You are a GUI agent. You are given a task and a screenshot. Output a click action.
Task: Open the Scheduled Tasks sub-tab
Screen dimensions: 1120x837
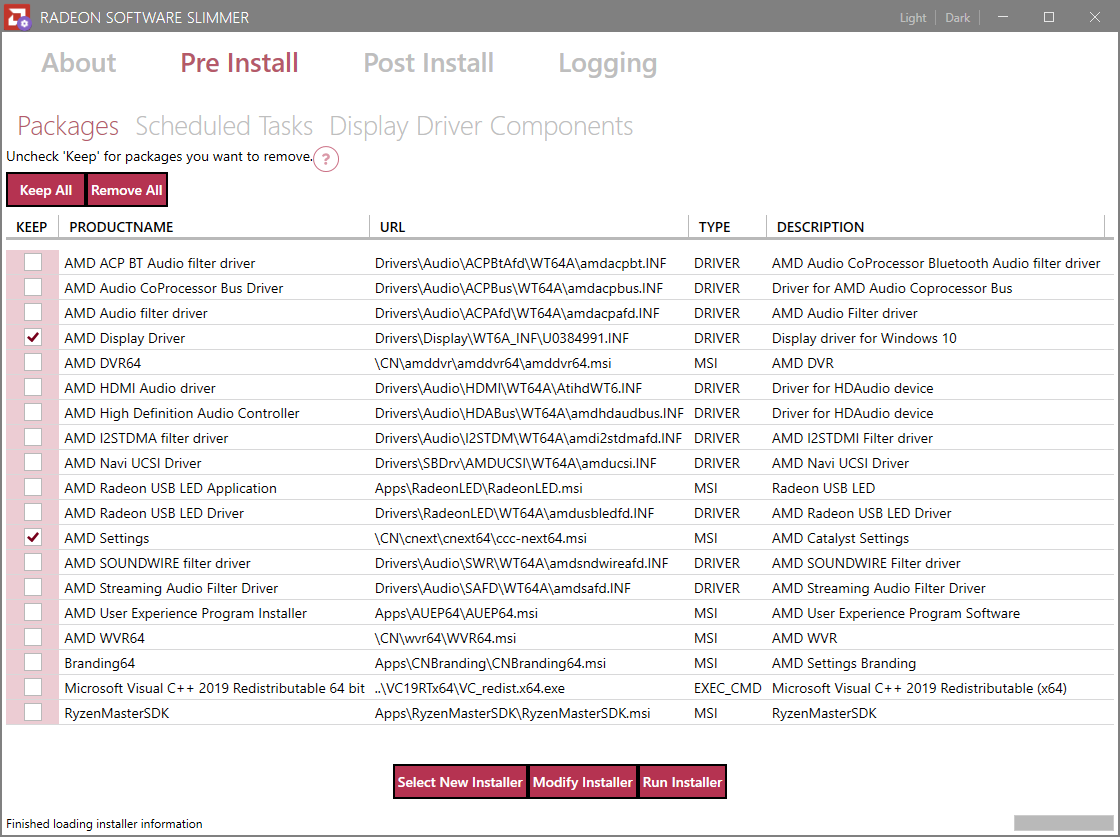click(224, 126)
